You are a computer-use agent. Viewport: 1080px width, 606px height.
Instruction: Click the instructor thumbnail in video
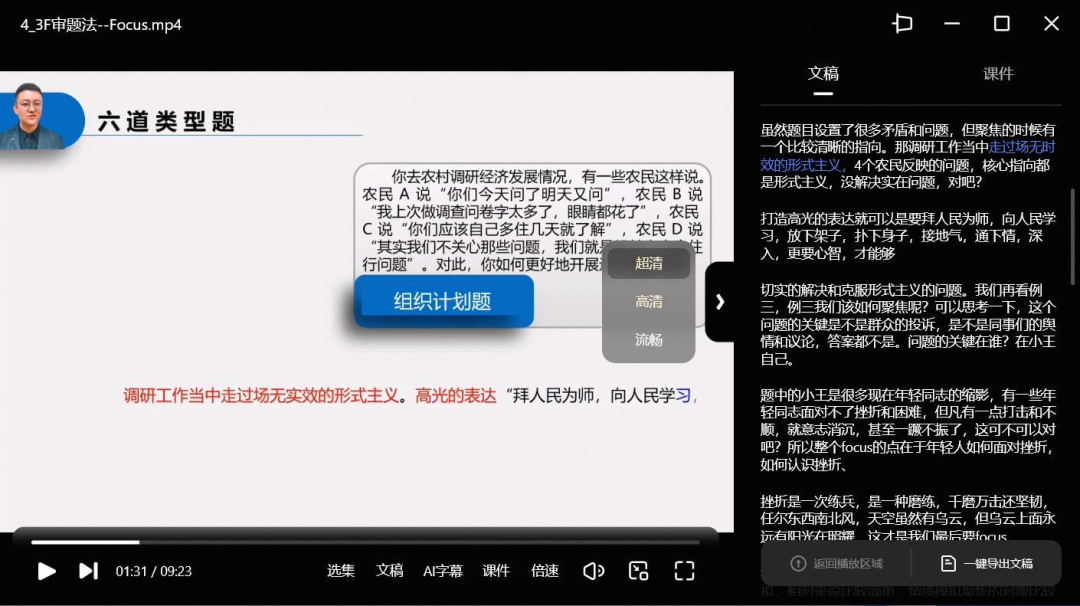[31, 116]
